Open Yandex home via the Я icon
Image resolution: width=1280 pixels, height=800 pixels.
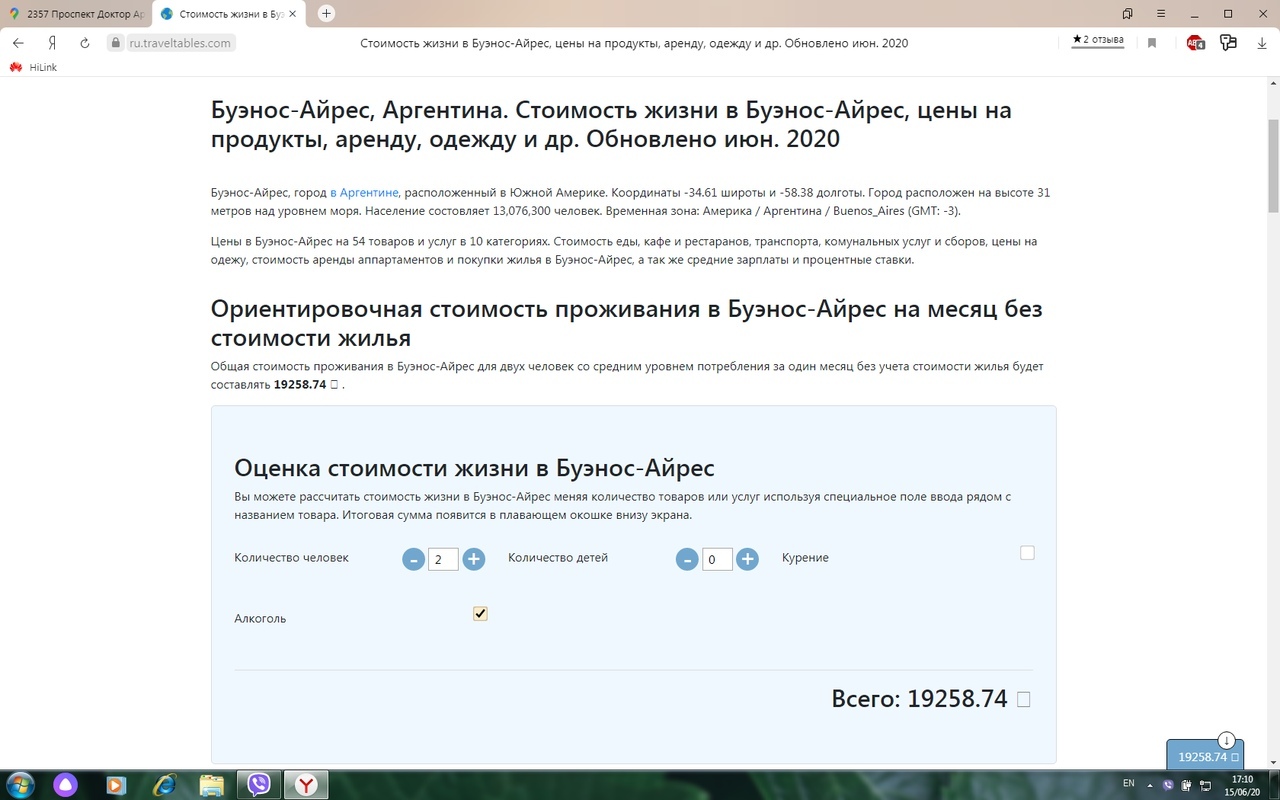51,43
